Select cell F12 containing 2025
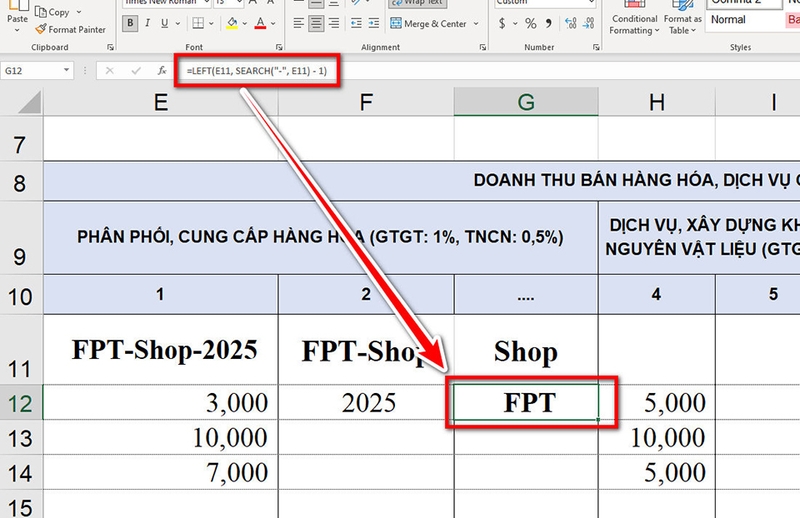Image resolution: width=800 pixels, height=518 pixels. click(366, 403)
